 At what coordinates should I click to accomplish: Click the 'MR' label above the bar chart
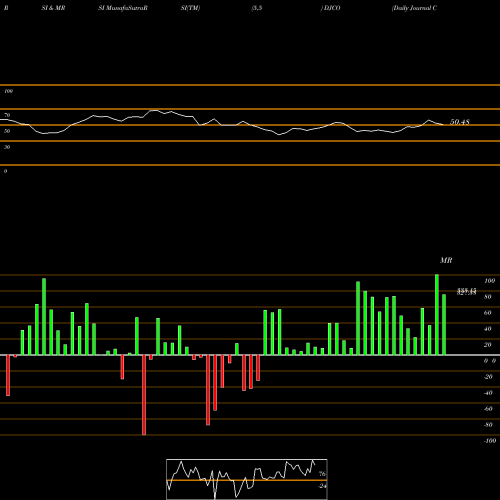click(x=446, y=260)
